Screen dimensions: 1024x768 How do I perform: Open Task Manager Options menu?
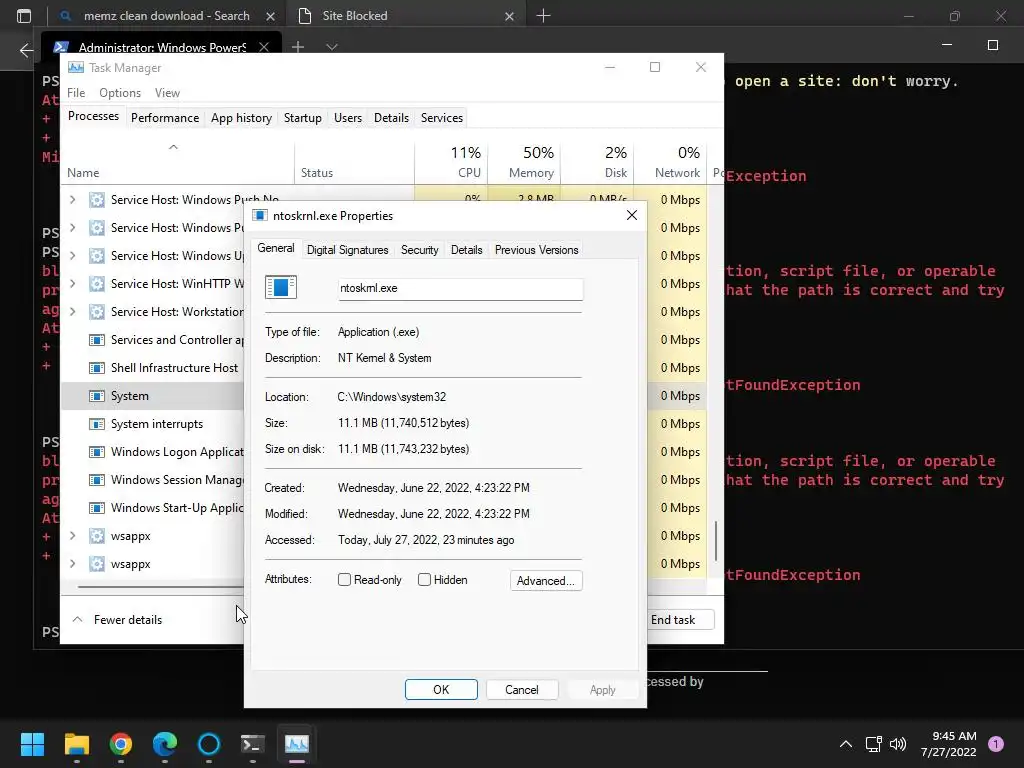(x=120, y=93)
